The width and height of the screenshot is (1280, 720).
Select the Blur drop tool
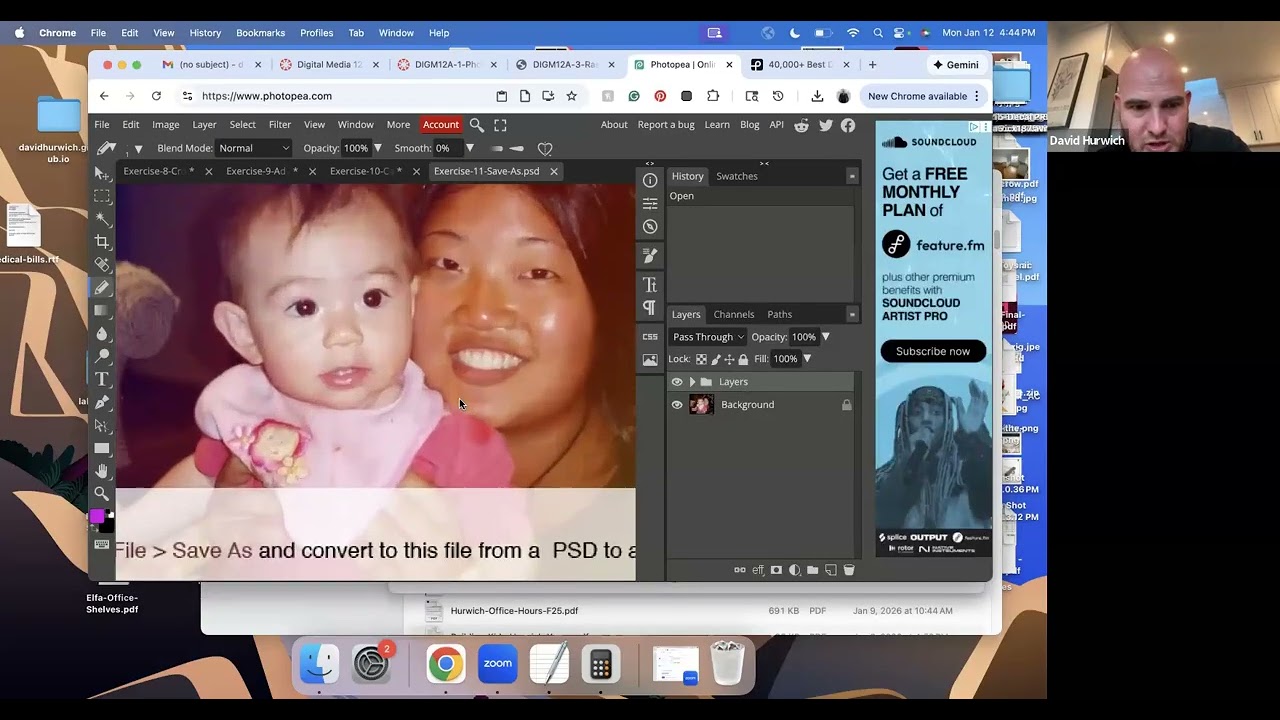click(102, 333)
